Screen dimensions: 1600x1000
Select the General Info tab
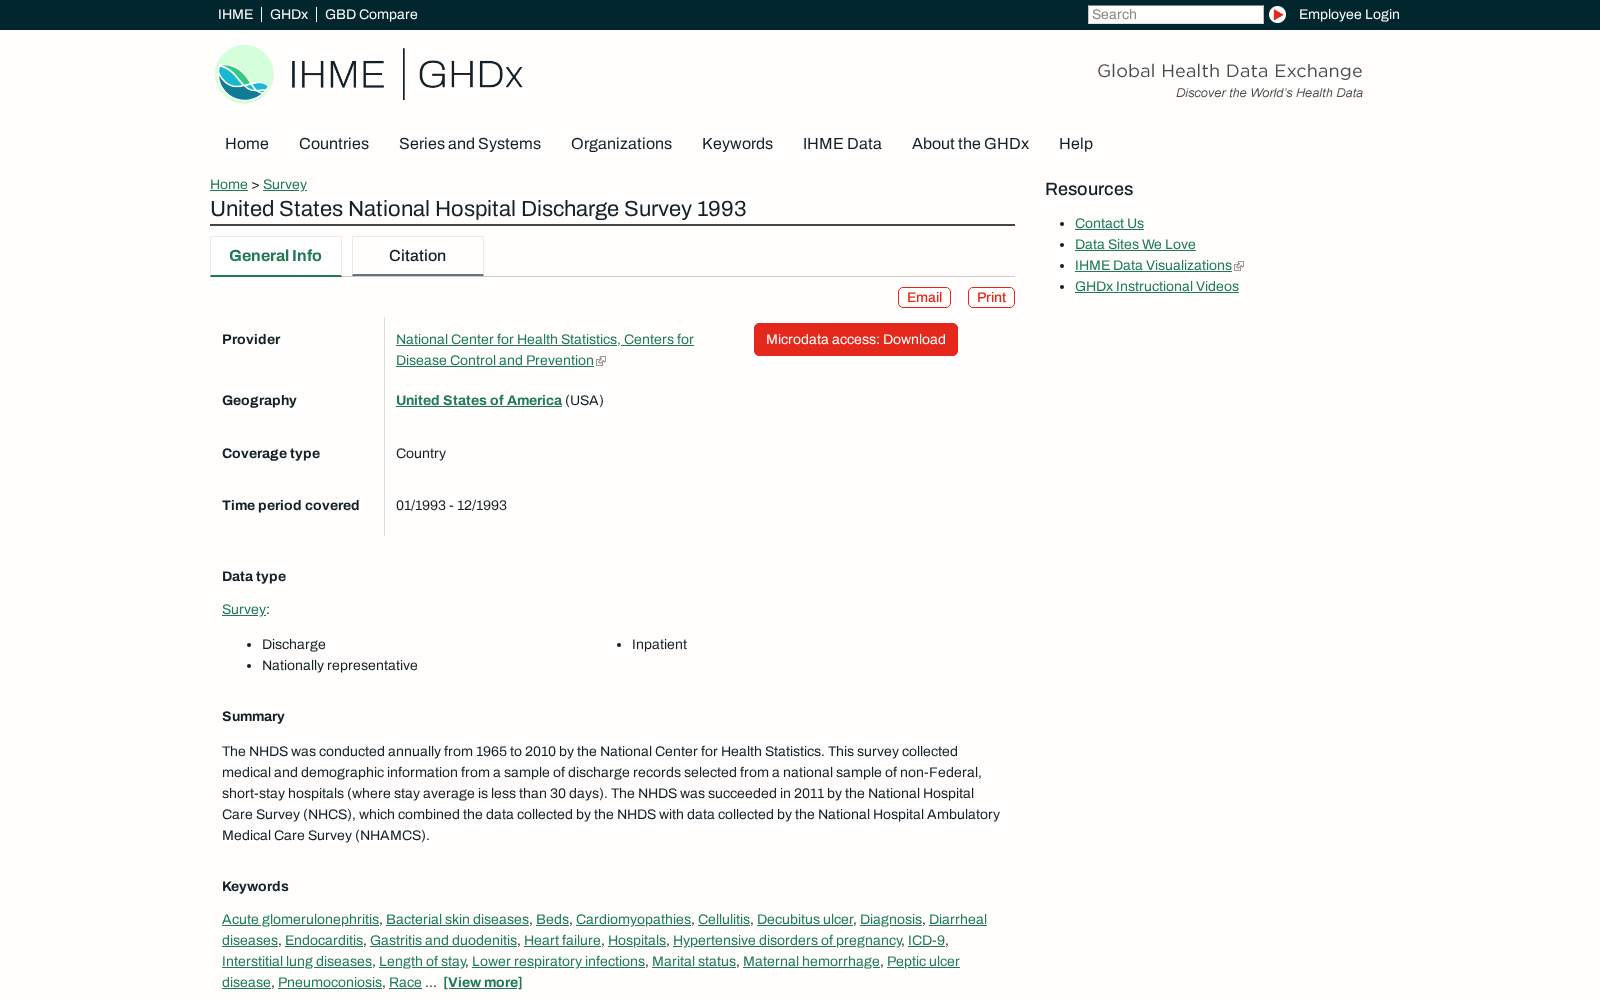click(276, 256)
